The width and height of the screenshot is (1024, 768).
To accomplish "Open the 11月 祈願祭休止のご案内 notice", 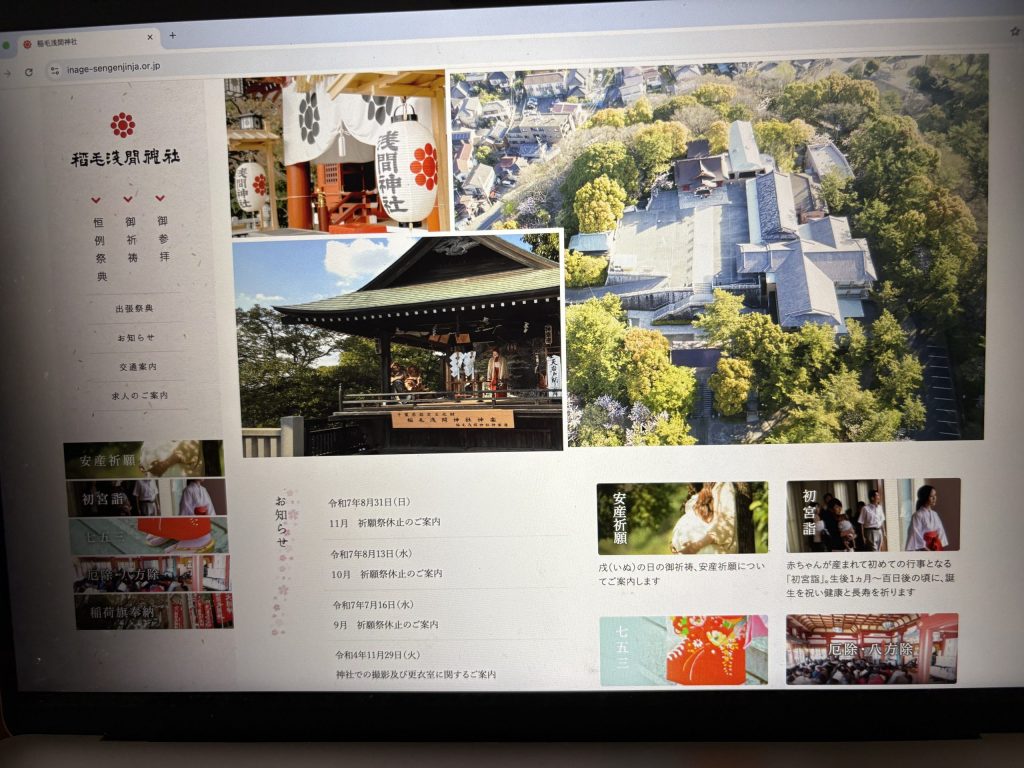I will coord(385,522).
